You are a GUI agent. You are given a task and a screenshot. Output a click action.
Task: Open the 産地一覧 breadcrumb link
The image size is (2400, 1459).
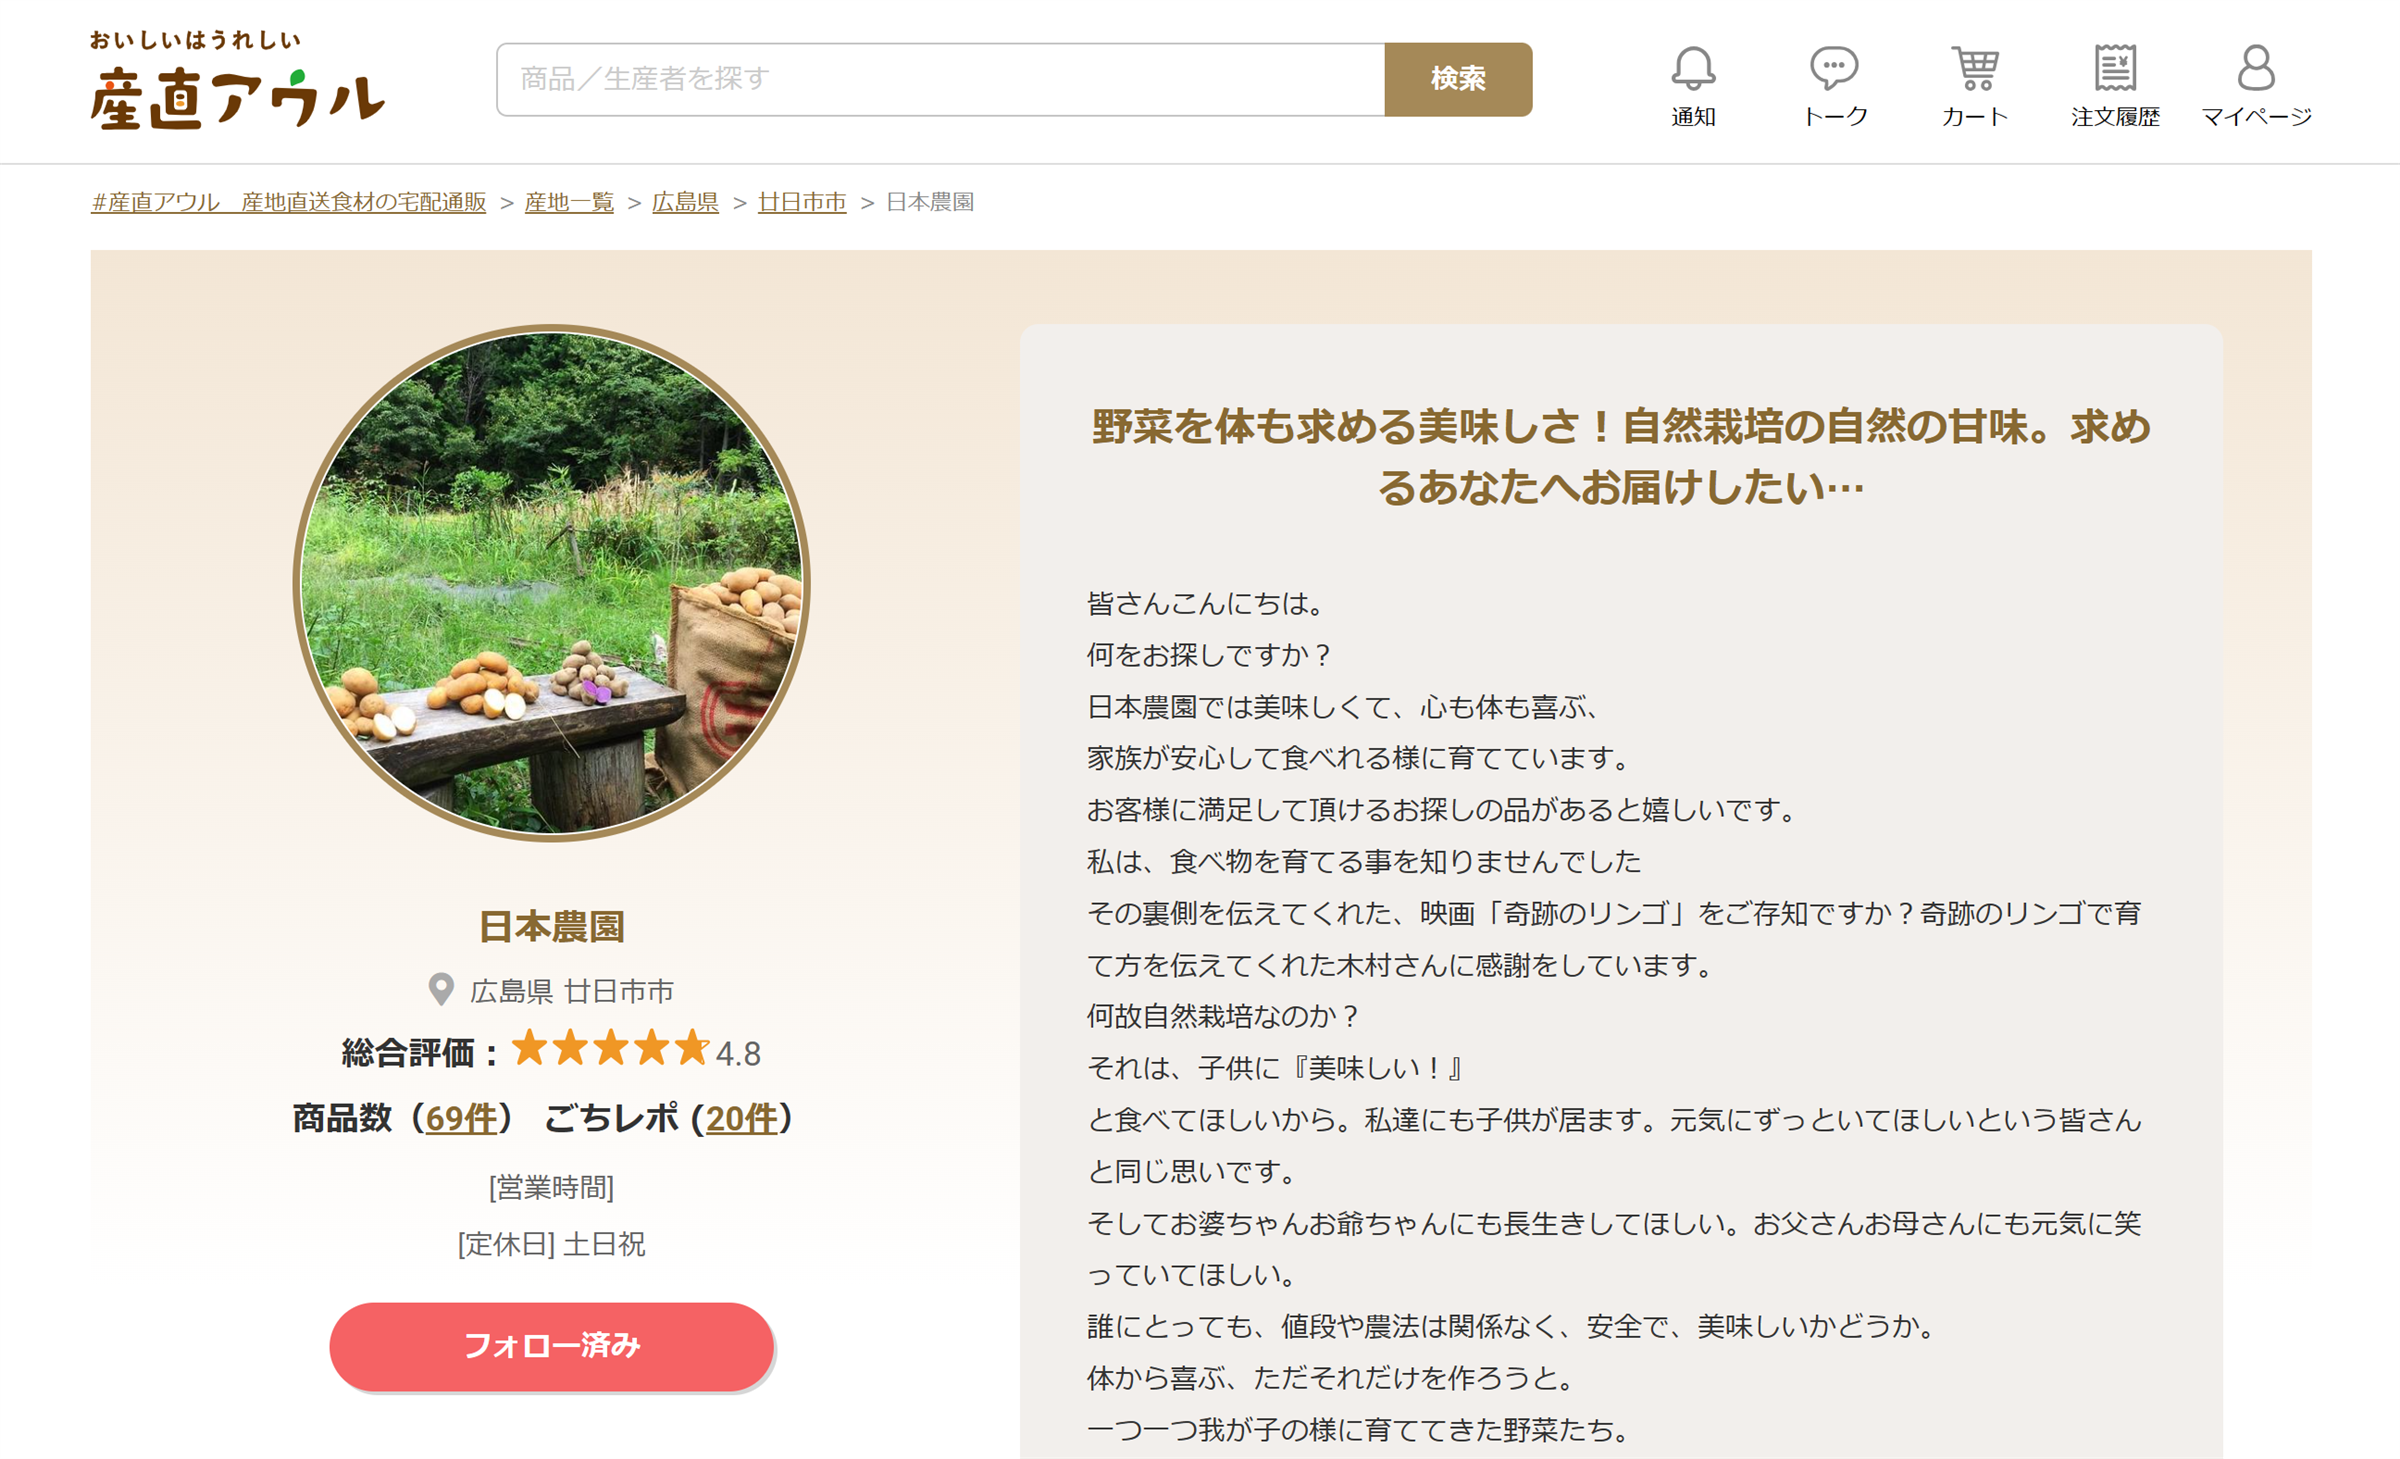pyautogui.click(x=569, y=202)
